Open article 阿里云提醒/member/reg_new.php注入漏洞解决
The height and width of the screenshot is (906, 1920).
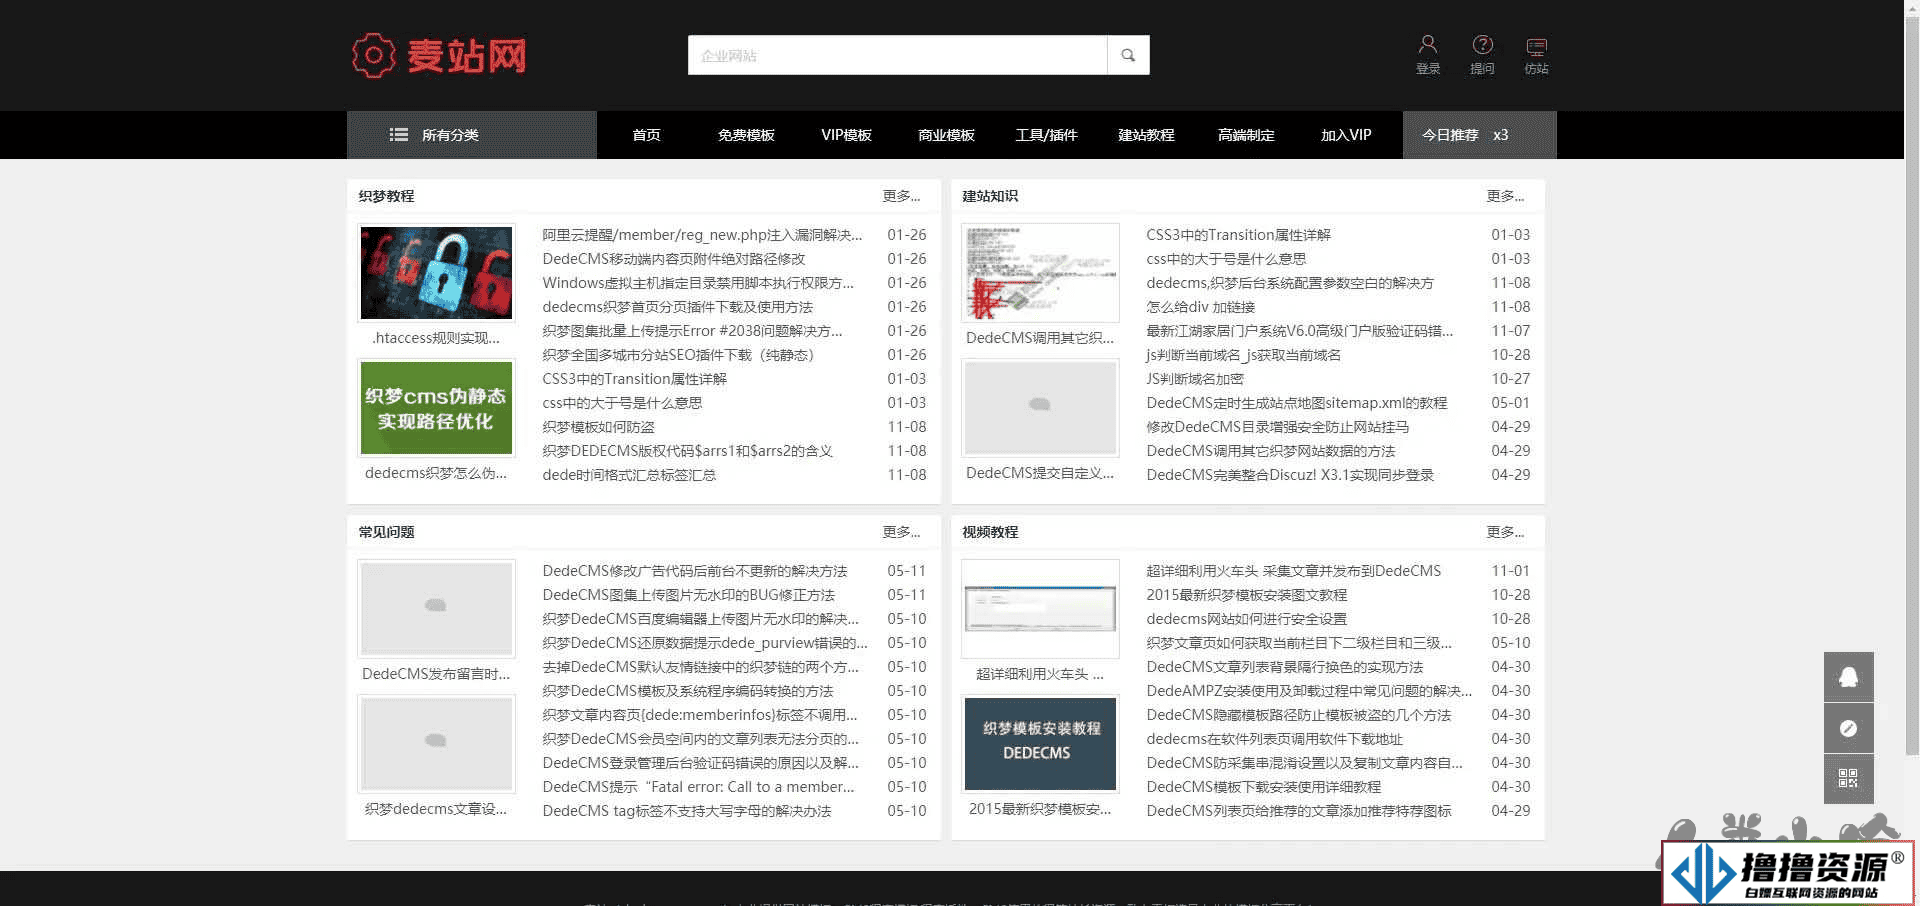click(x=702, y=235)
